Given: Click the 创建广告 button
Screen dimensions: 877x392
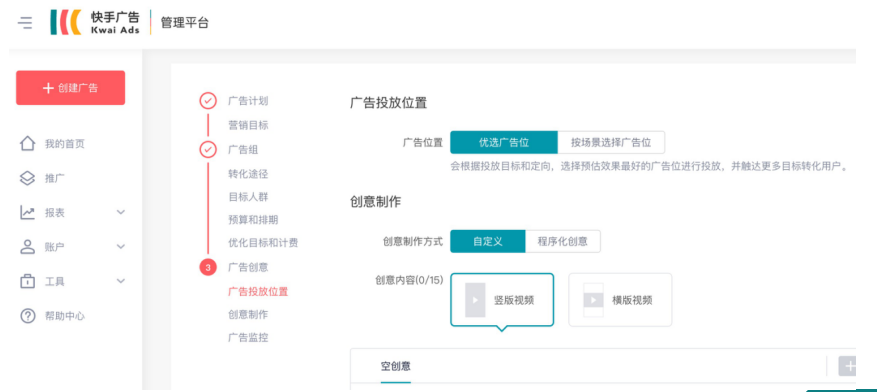Looking at the screenshot, I should [70, 88].
